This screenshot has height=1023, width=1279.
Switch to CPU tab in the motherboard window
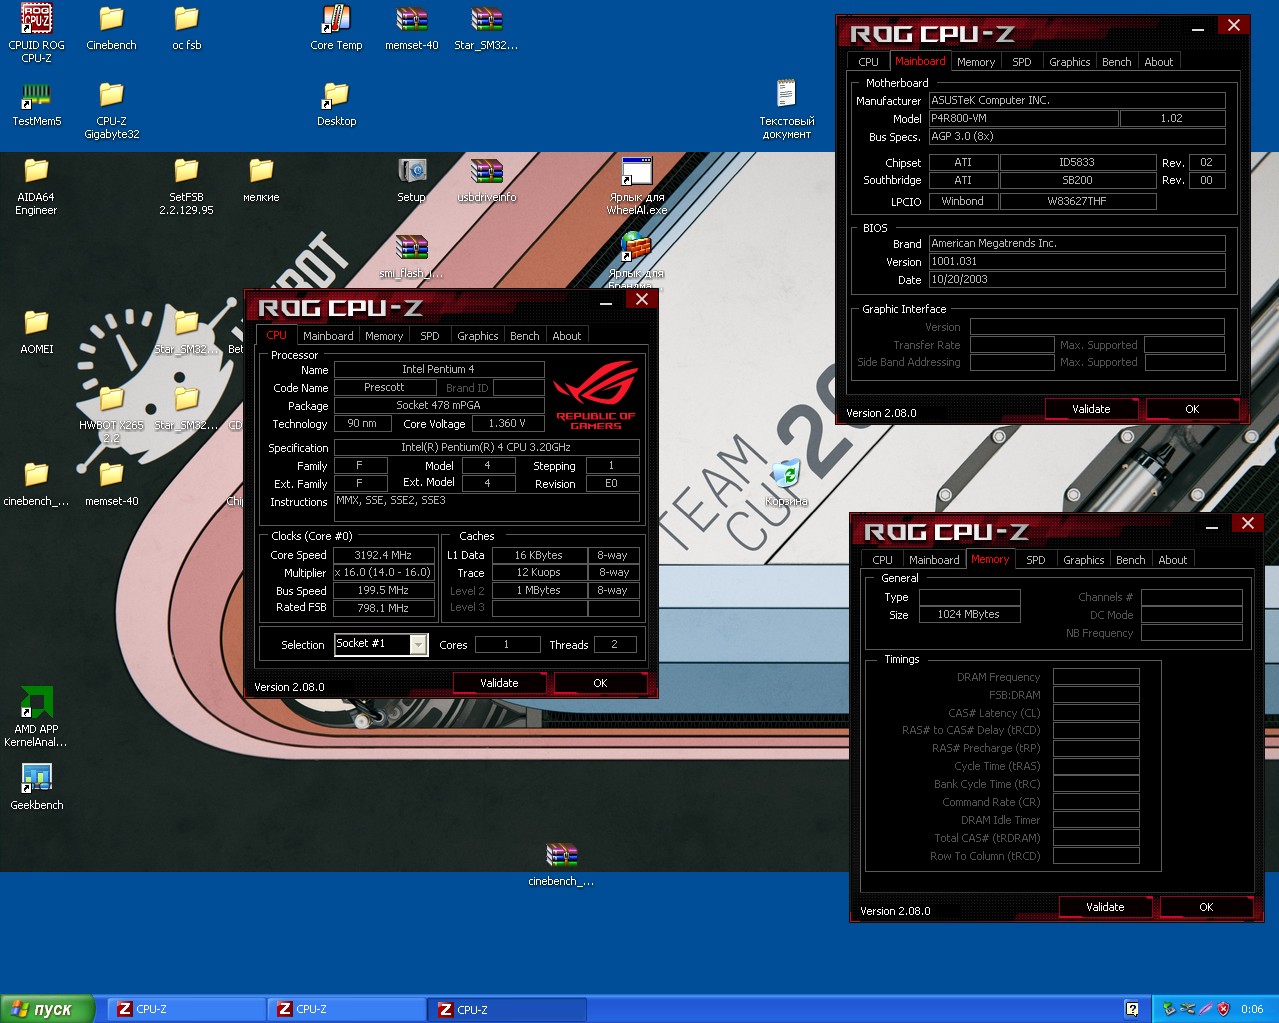coord(868,62)
